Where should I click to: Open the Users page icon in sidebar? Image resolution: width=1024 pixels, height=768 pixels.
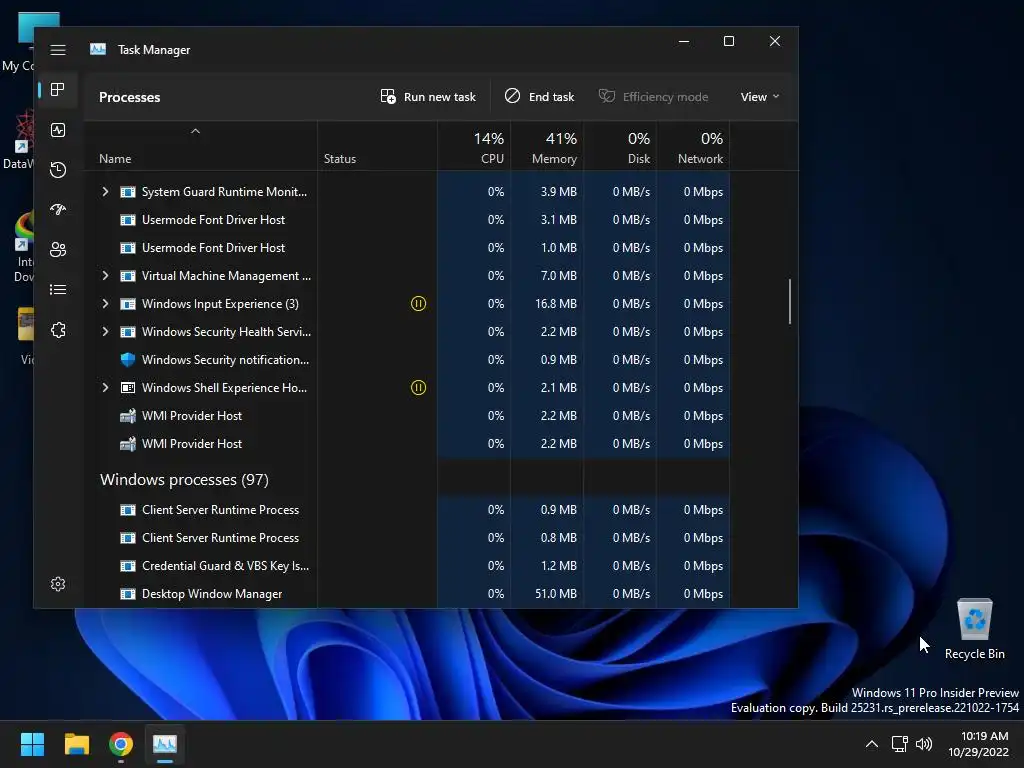click(x=57, y=249)
